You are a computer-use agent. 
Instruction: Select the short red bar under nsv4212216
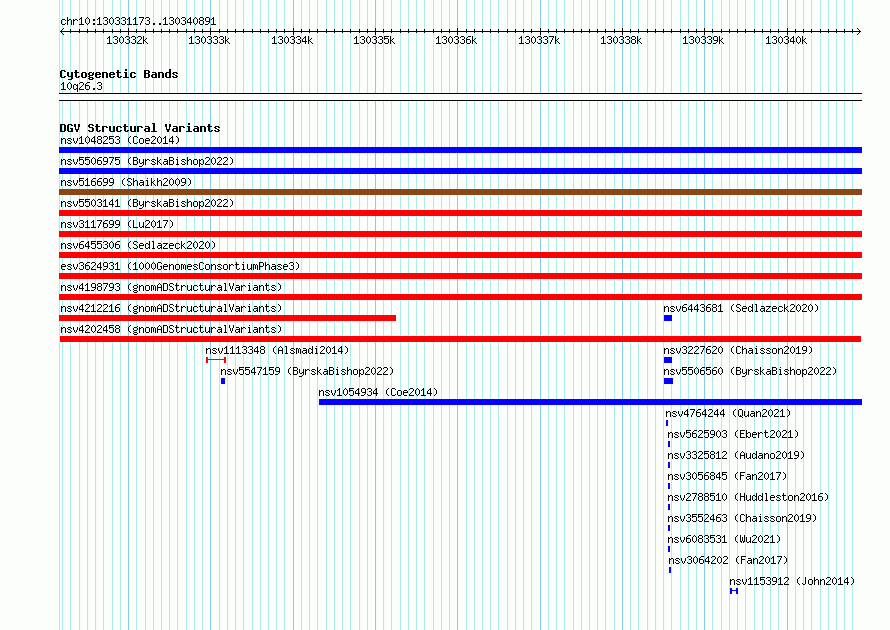coord(228,318)
